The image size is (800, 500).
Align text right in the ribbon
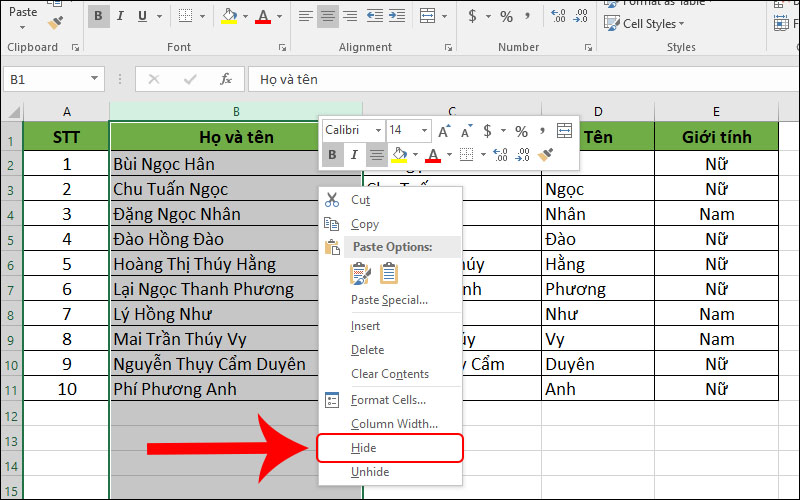point(350,16)
